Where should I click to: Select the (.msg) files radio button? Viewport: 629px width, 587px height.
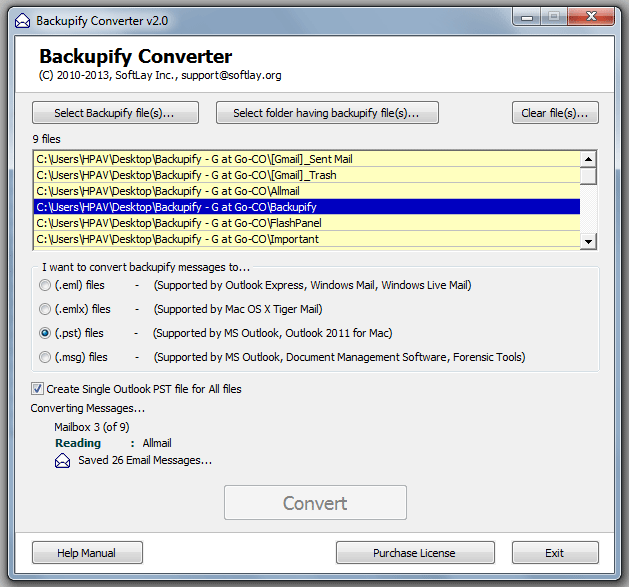[x=45, y=357]
